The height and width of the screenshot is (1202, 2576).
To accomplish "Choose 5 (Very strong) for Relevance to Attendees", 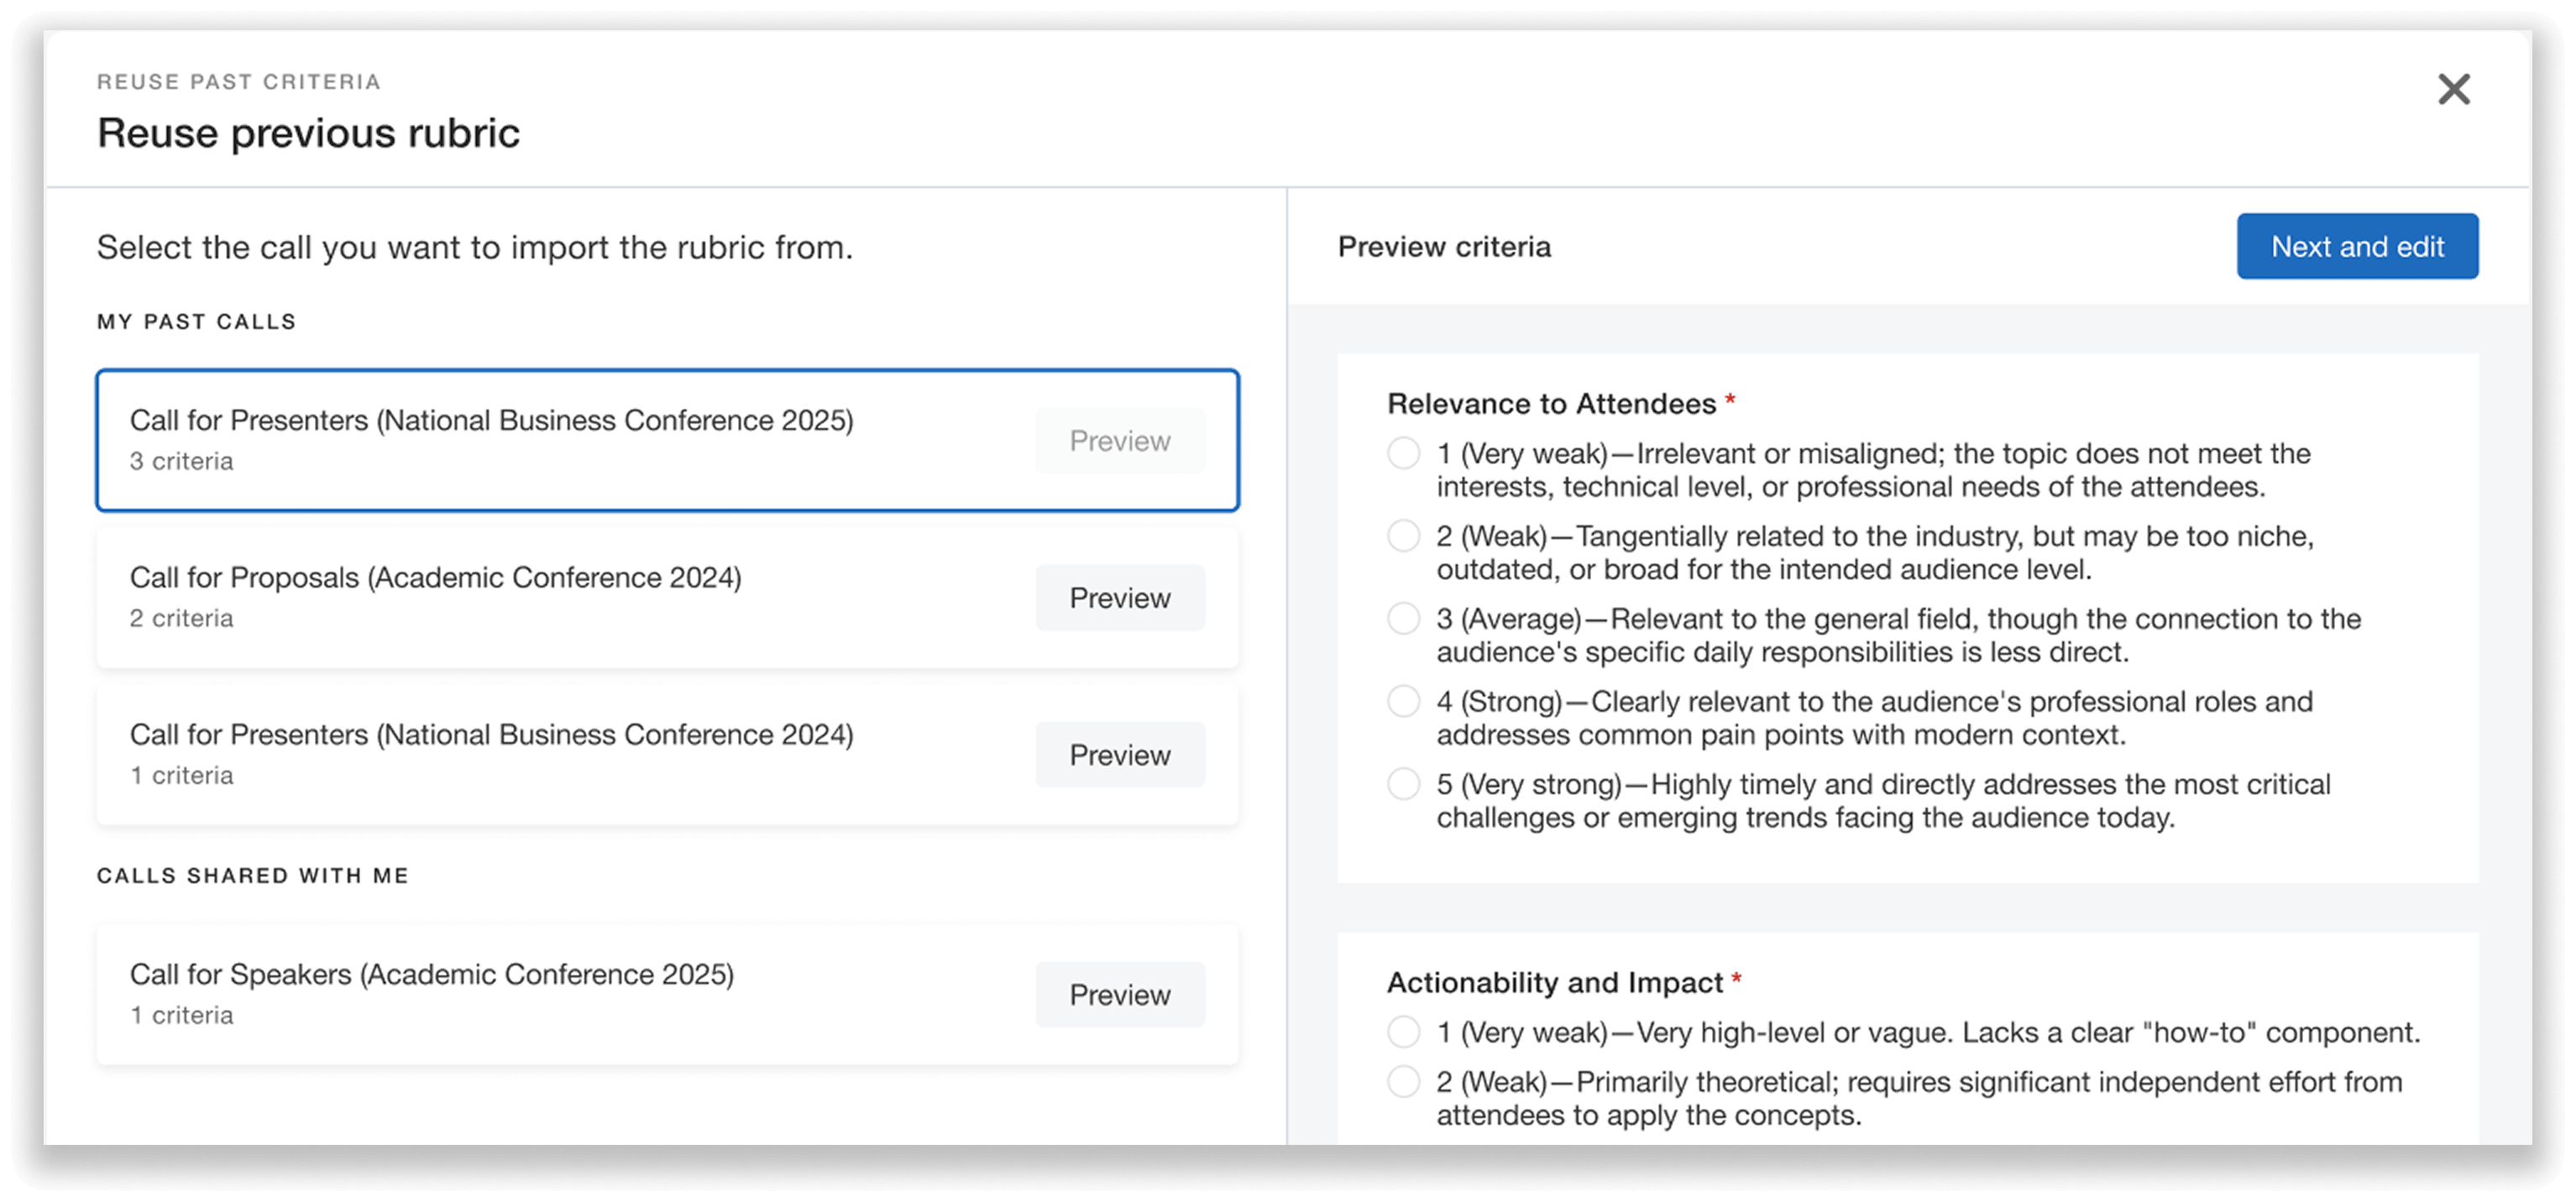I will click(1403, 784).
